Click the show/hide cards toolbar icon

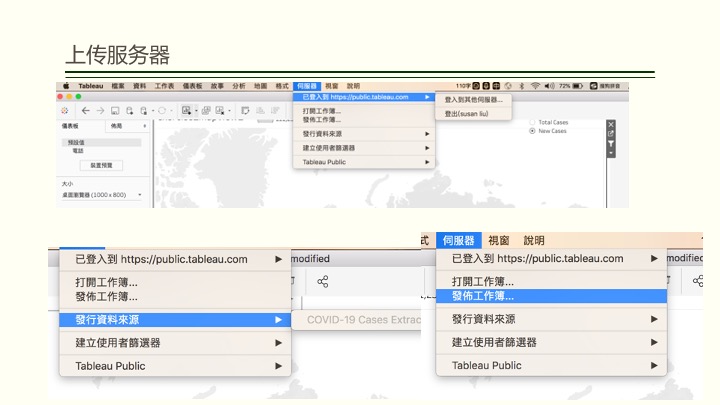(245, 110)
